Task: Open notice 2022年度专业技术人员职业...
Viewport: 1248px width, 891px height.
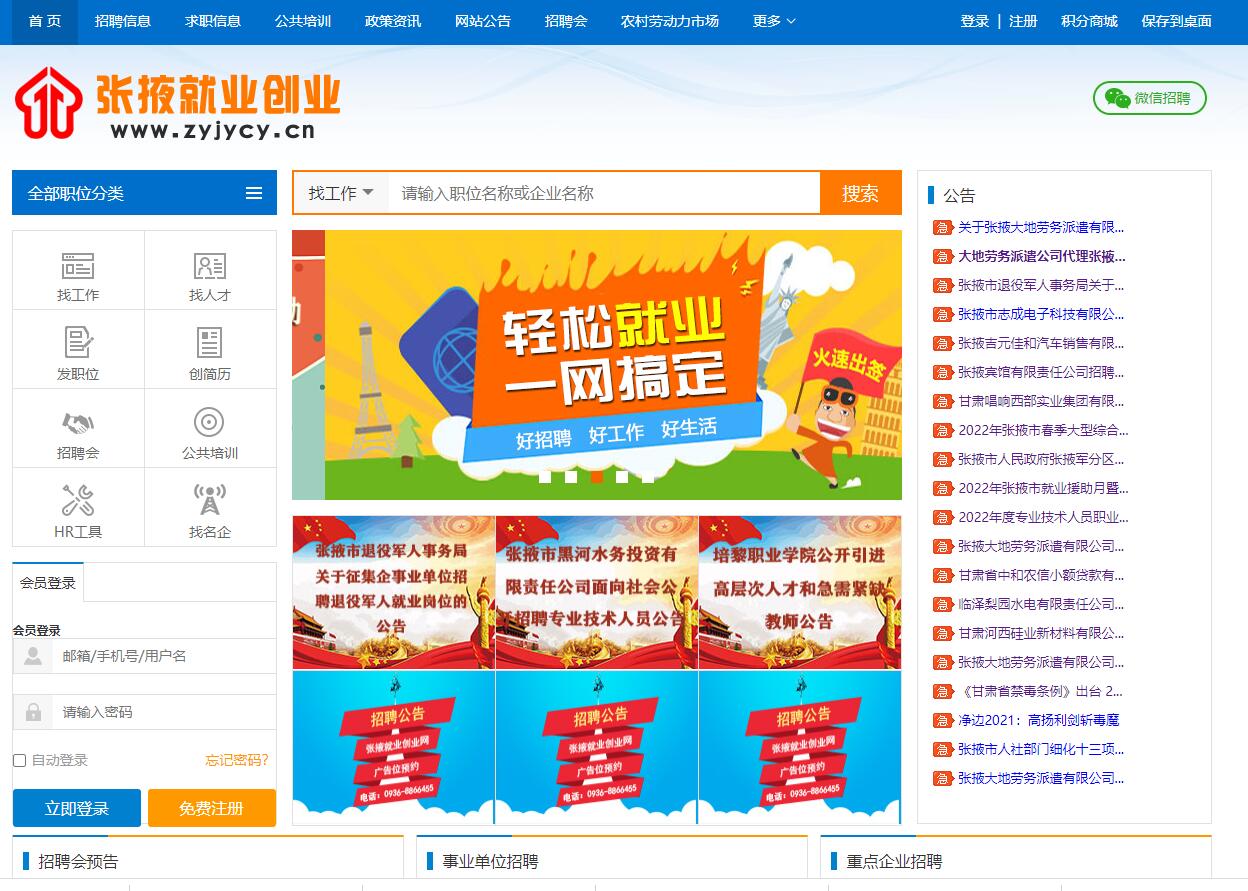Action: tap(1044, 517)
